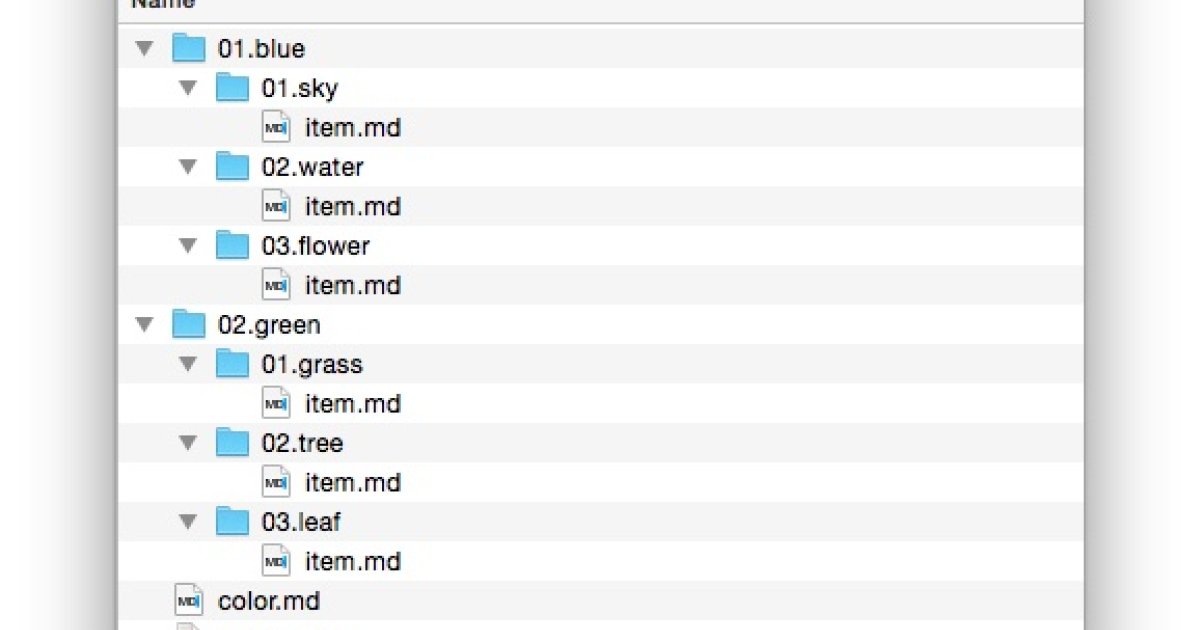Collapse the 01.grass subfolder
This screenshot has height=630, width=1200.
188,364
